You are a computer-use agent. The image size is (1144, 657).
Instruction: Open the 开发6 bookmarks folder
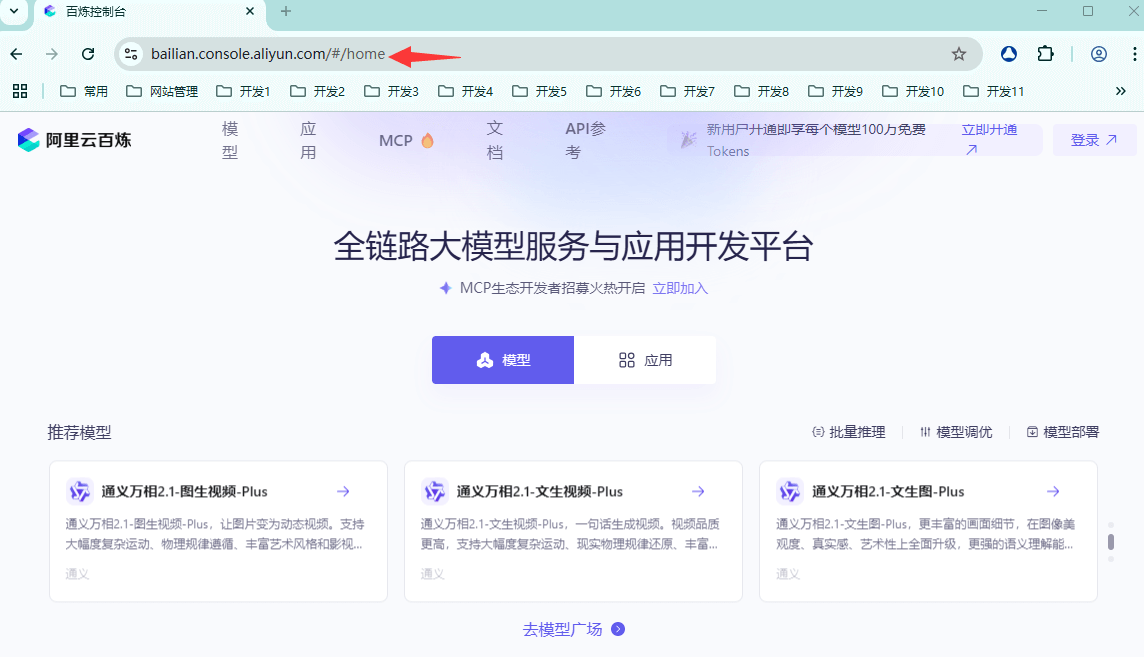[614, 91]
